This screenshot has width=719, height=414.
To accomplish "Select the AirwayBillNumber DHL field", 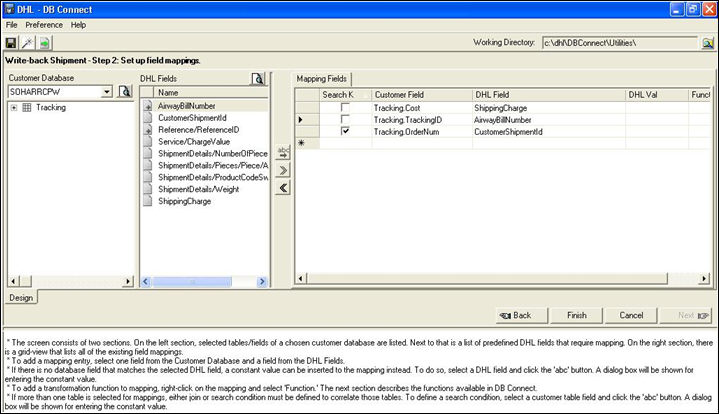I will tap(187, 106).
